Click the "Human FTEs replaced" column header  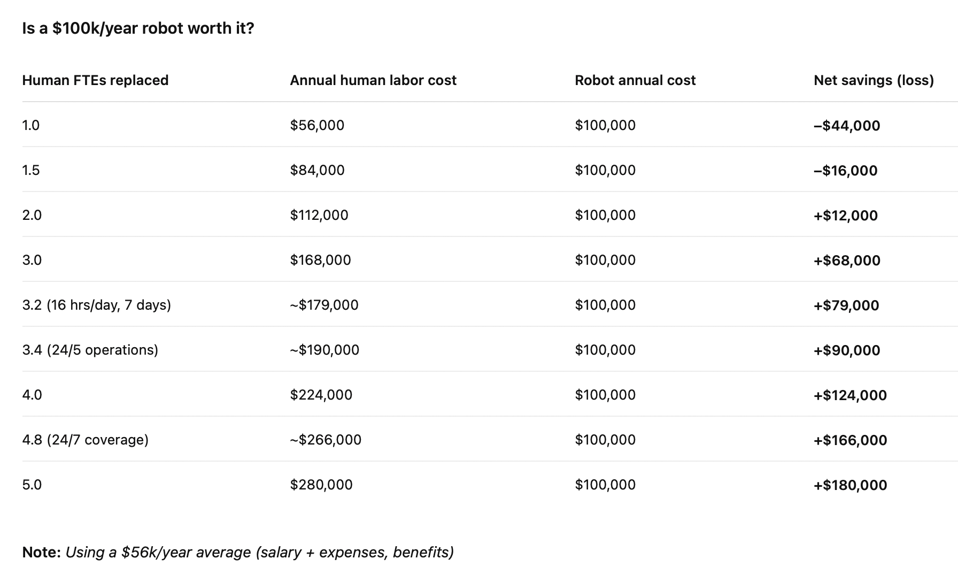tap(95, 80)
